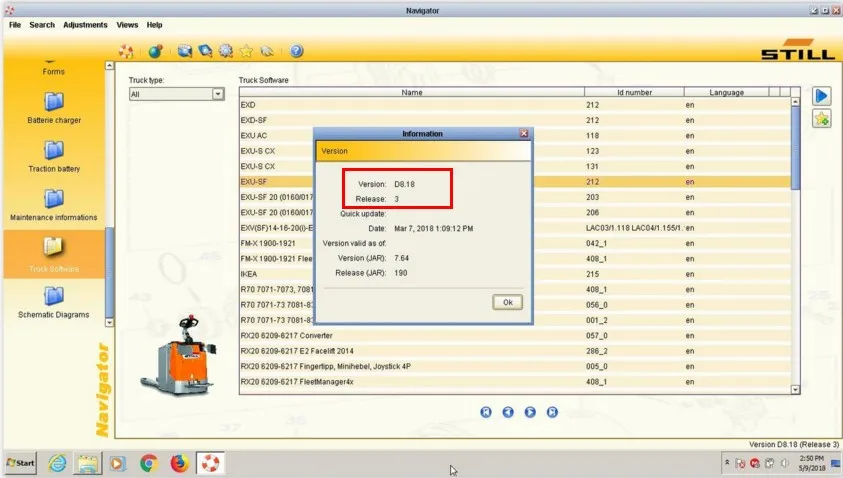Go to last page with navigation arrow
The width and height of the screenshot is (843, 478).
coord(552,412)
